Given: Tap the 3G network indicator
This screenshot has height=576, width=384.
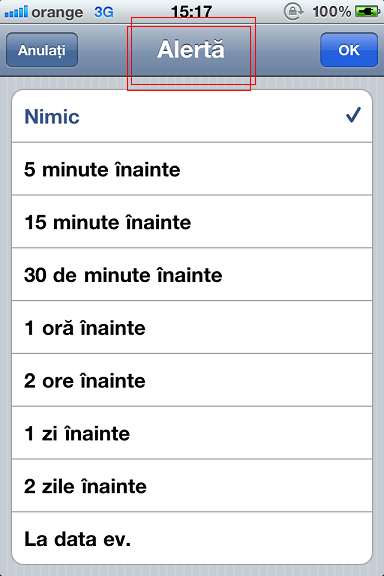Looking at the screenshot, I should [104, 12].
